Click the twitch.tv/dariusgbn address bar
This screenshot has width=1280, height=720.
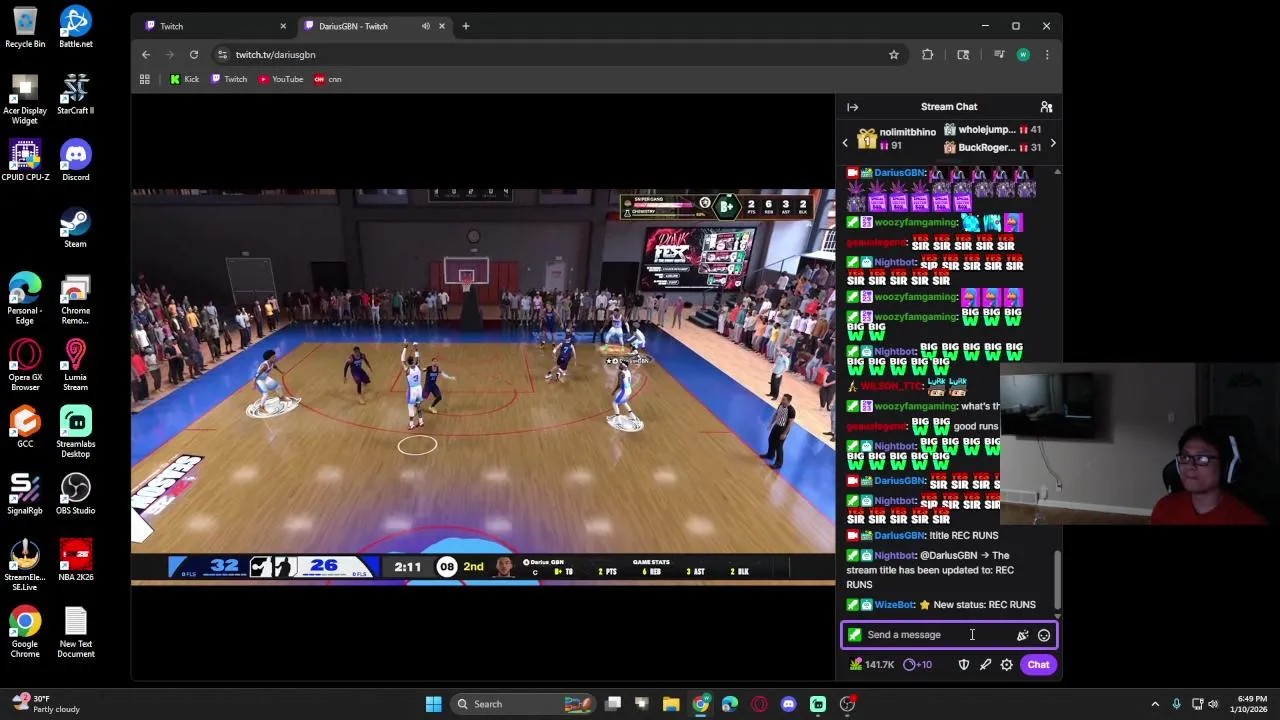click(x=560, y=55)
